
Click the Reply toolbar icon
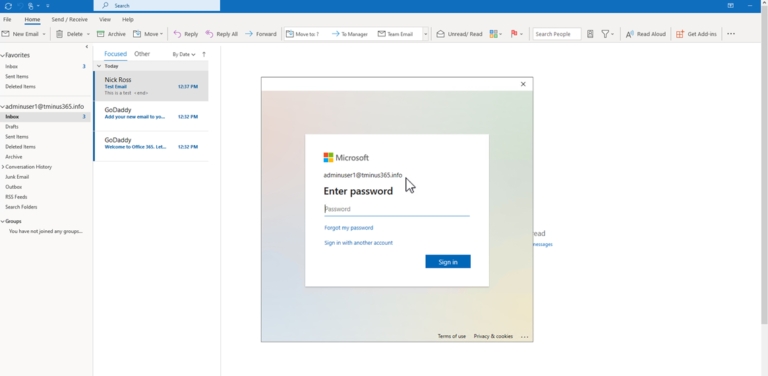[177, 34]
